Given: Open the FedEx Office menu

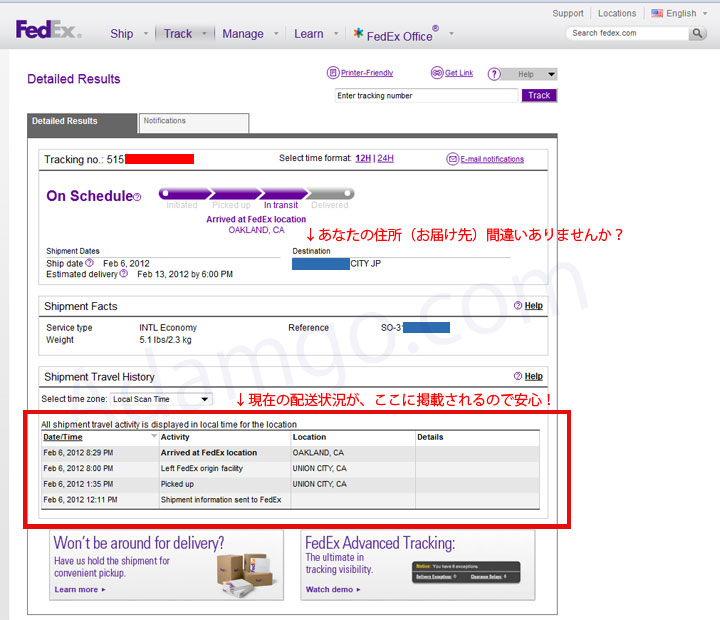Looking at the screenshot, I should click(x=399, y=36).
